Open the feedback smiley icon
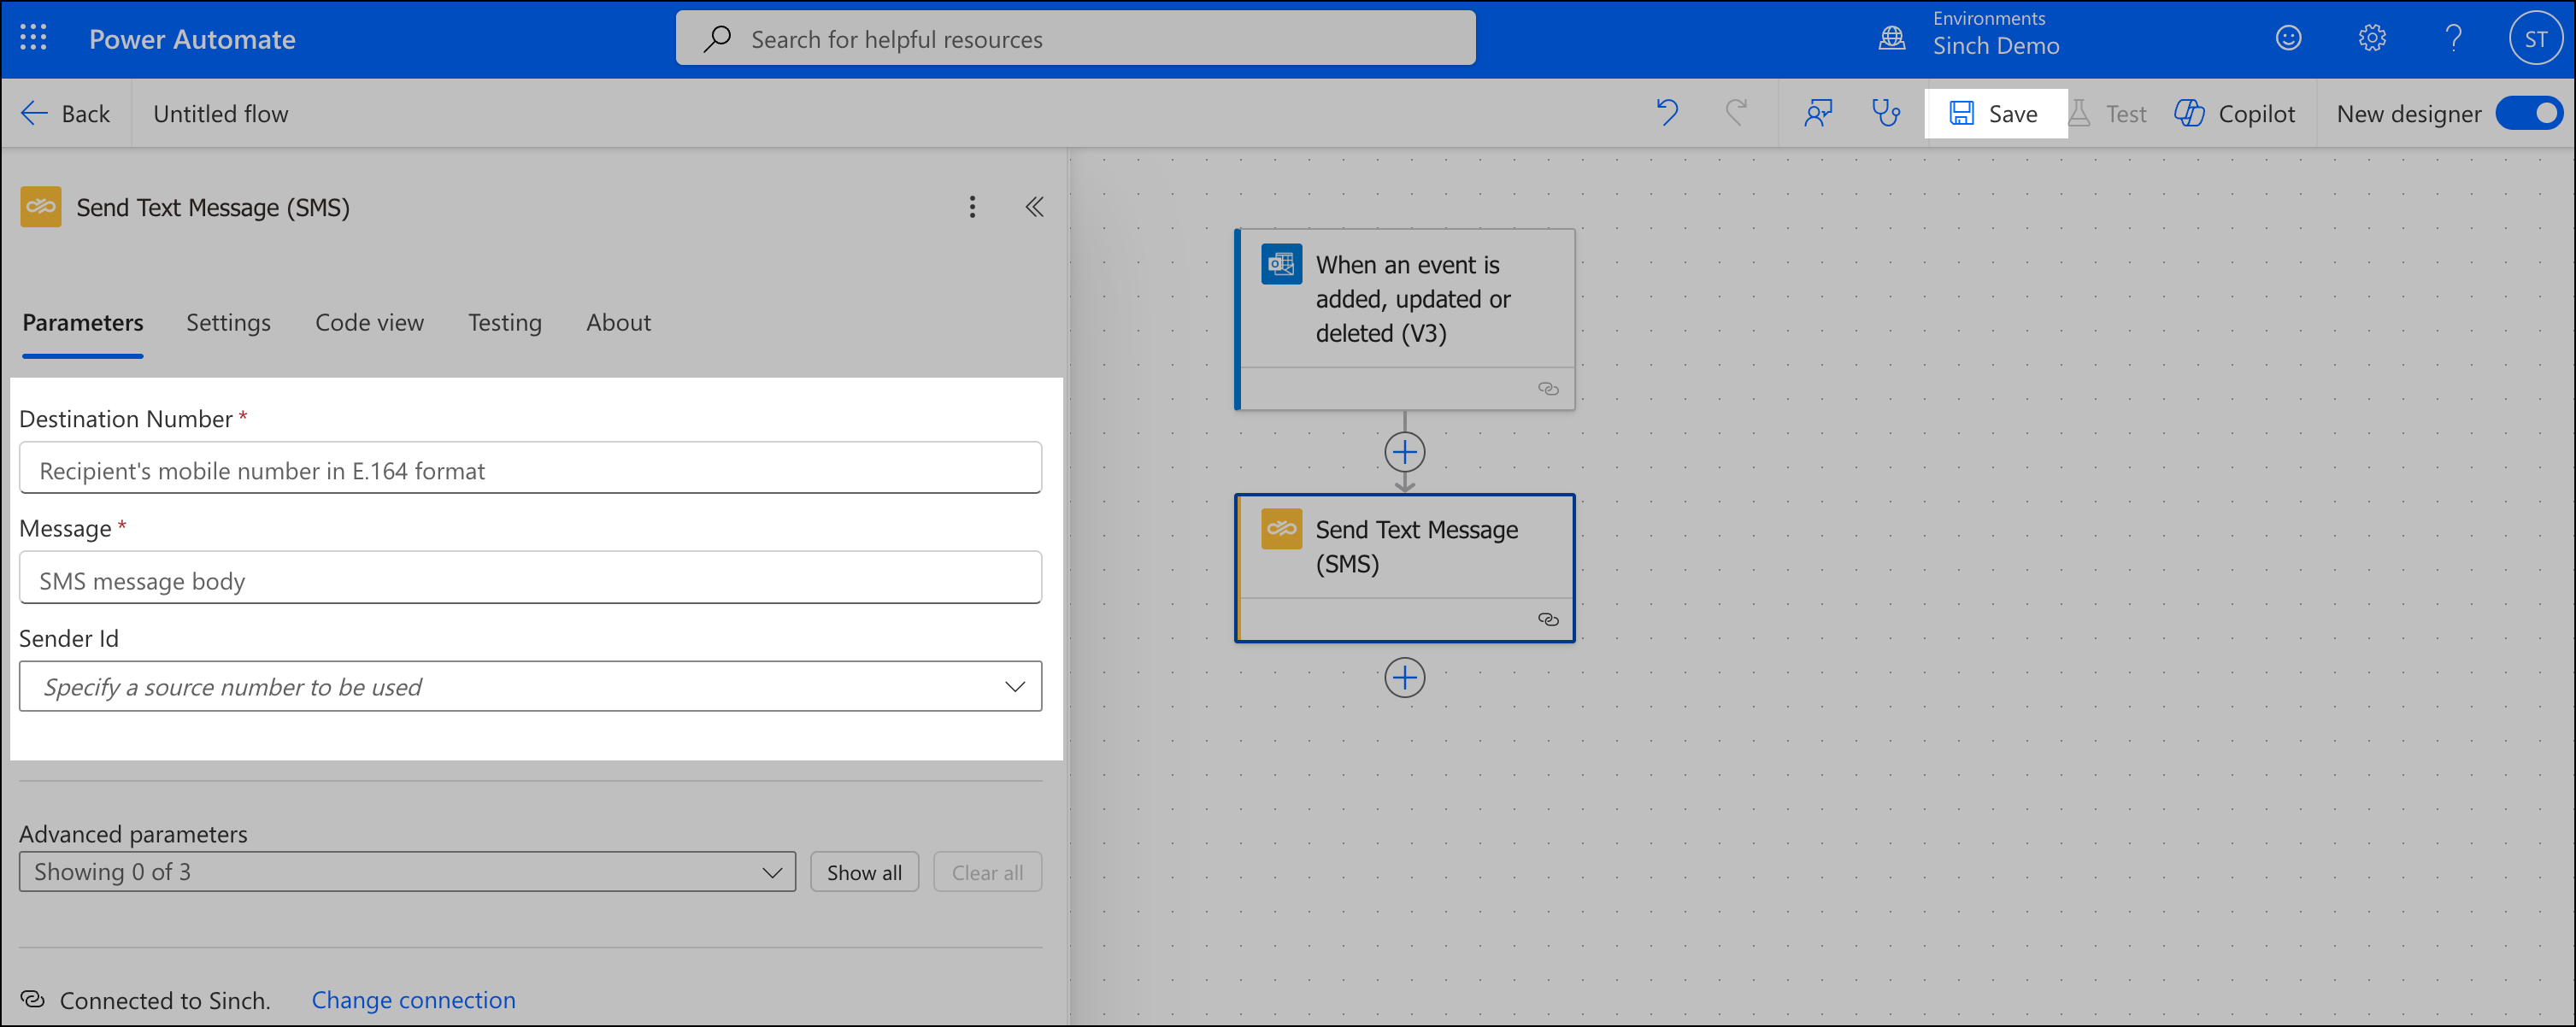This screenshot has height=1027, width=2576. tap(2288, 38)
